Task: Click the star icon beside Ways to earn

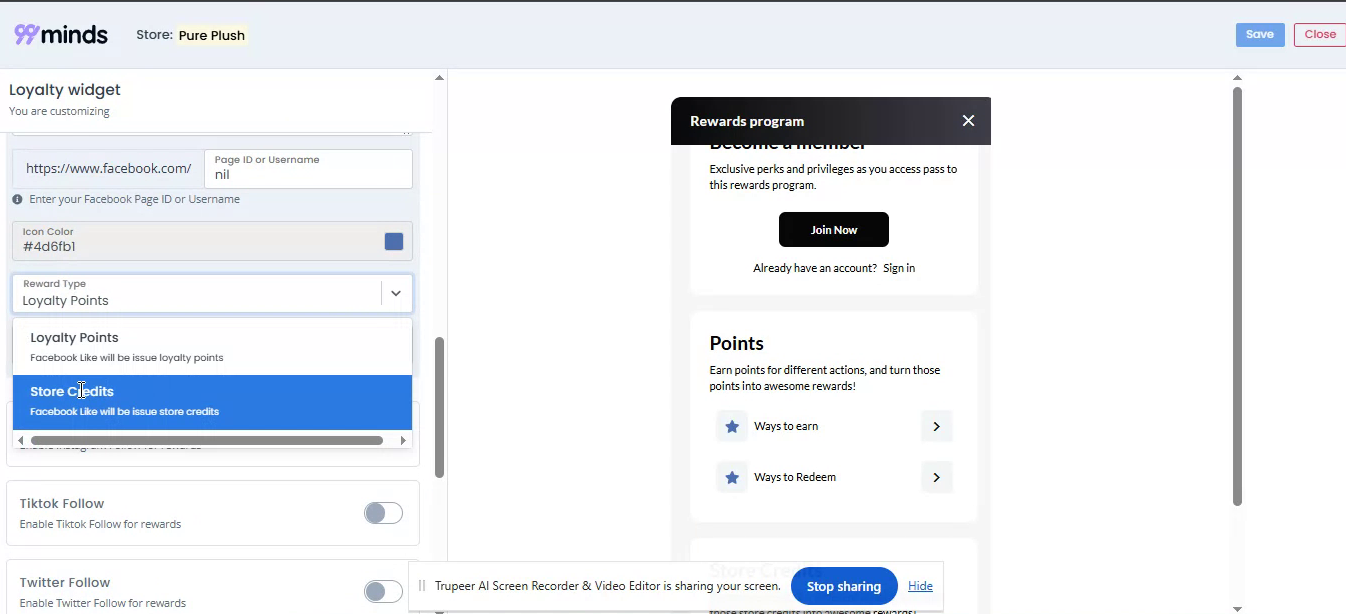Action: [732, 426]
